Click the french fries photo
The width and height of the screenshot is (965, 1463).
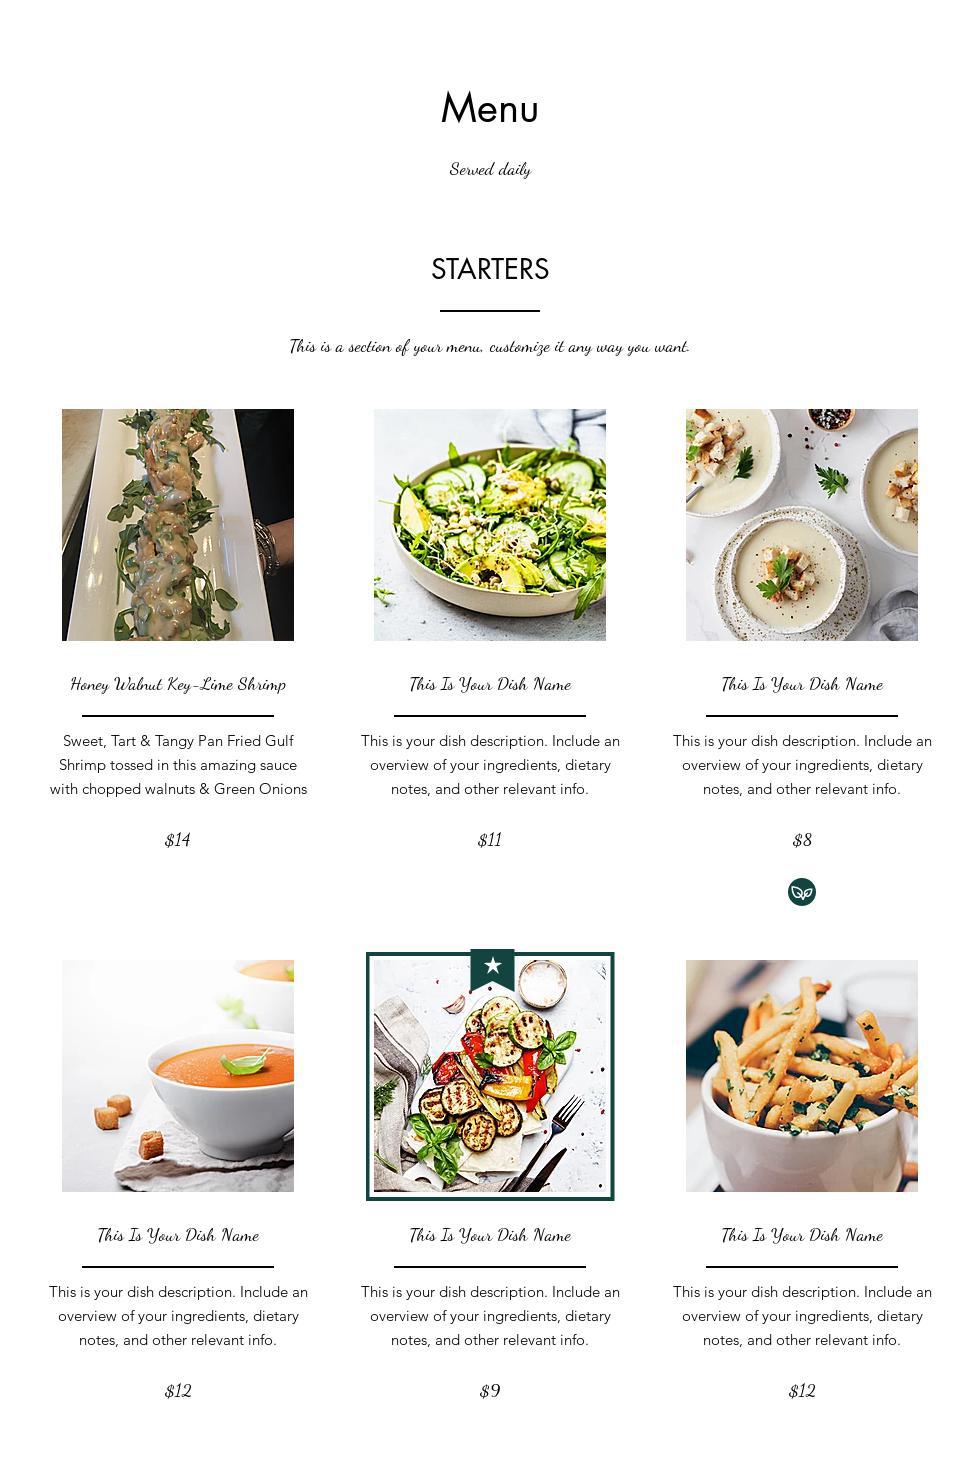pyautogui.click(x=802, y=1076)
